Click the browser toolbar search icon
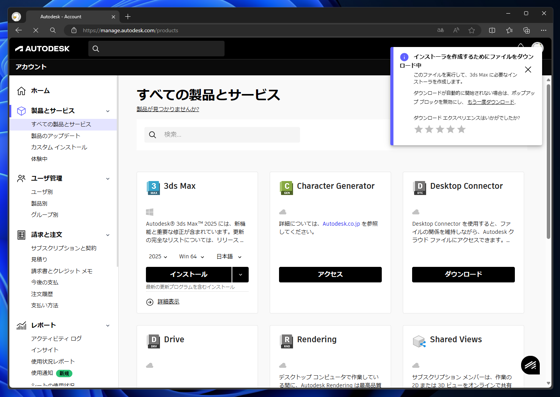This screenshot has height=397, width=560. click(53, 30)
